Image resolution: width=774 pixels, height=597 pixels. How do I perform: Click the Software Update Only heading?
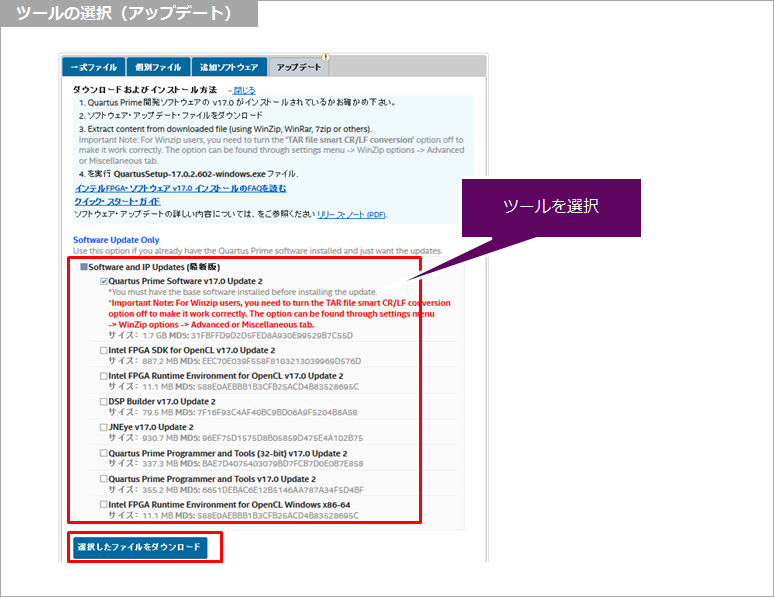click(116, 240)
